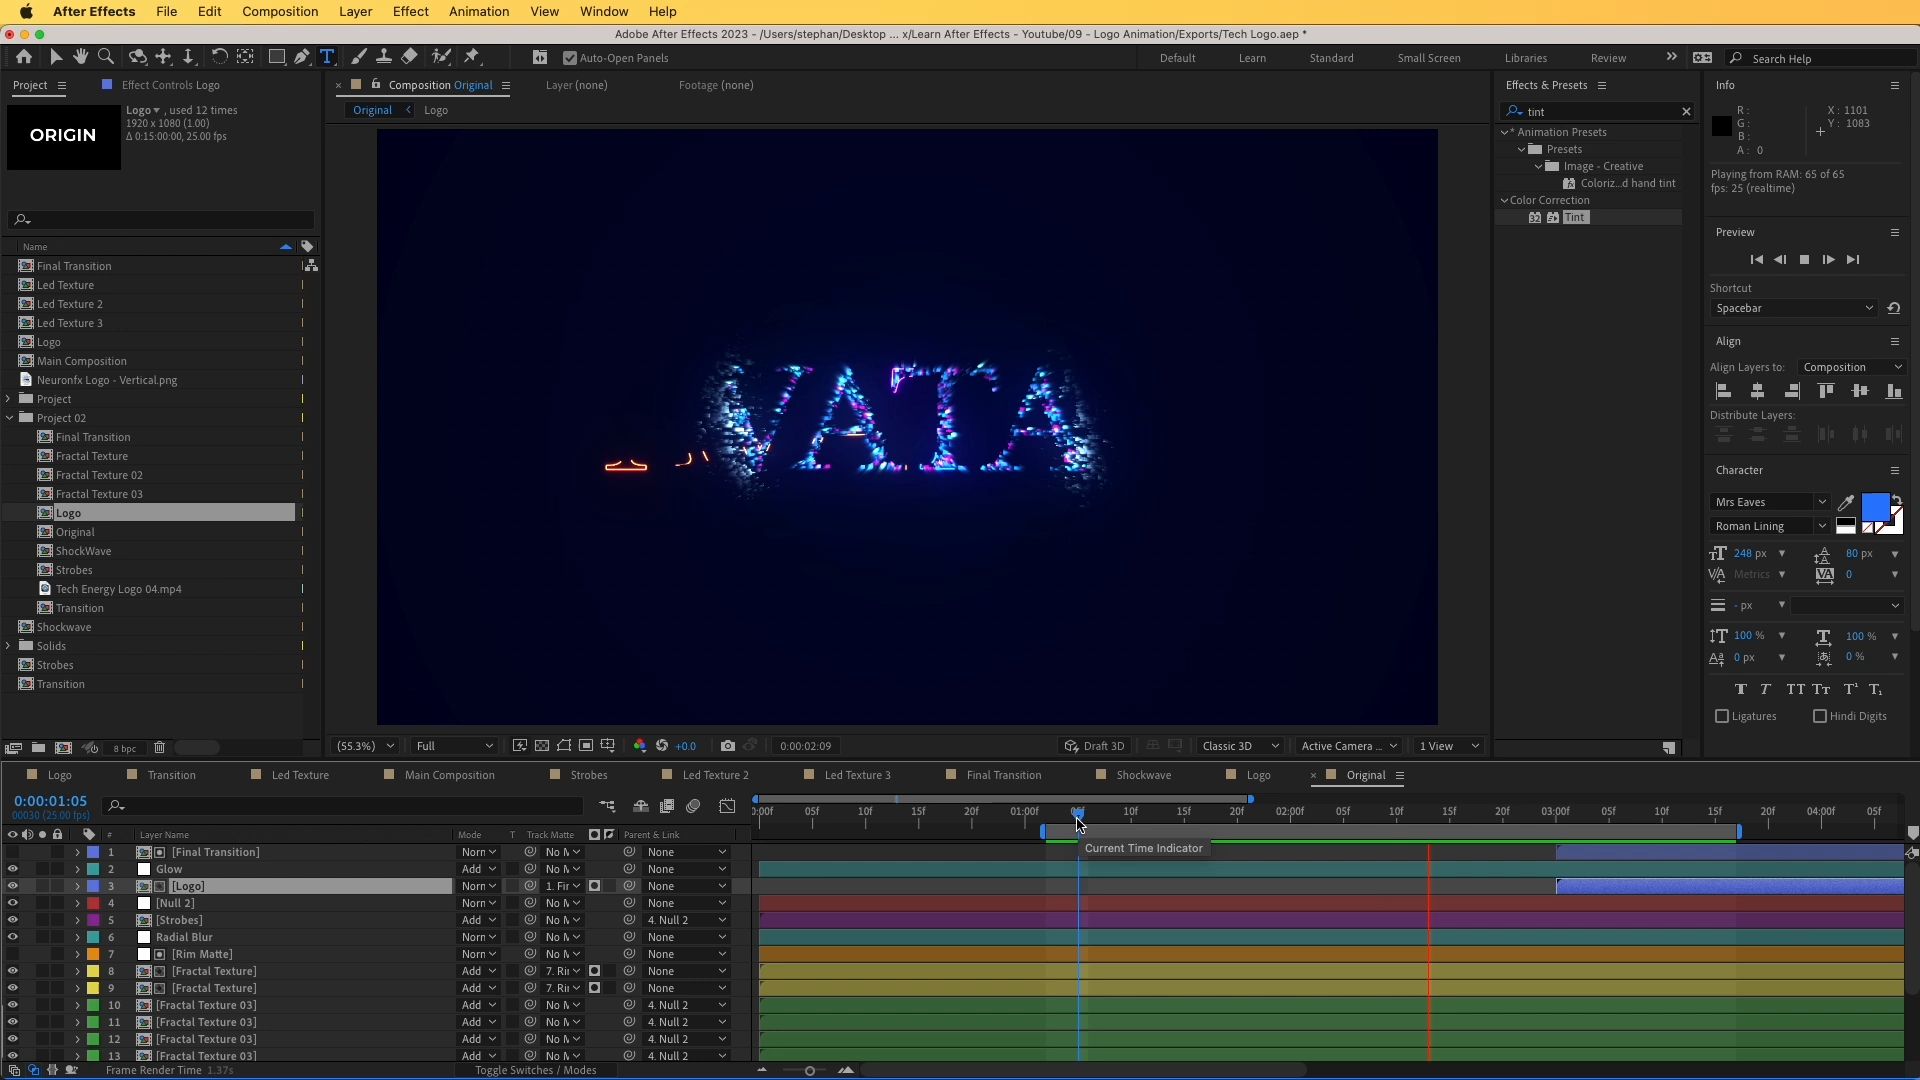Select the Puppet Pin tool
Screen dimensions: 1920x1080
click(x=472, y=57)
